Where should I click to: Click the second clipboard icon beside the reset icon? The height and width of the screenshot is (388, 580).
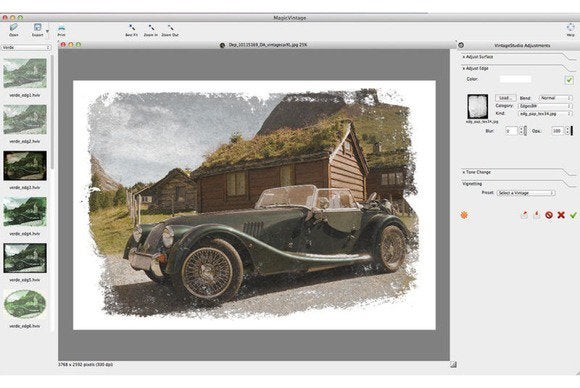pyautogui.click(x=537, y=215)
